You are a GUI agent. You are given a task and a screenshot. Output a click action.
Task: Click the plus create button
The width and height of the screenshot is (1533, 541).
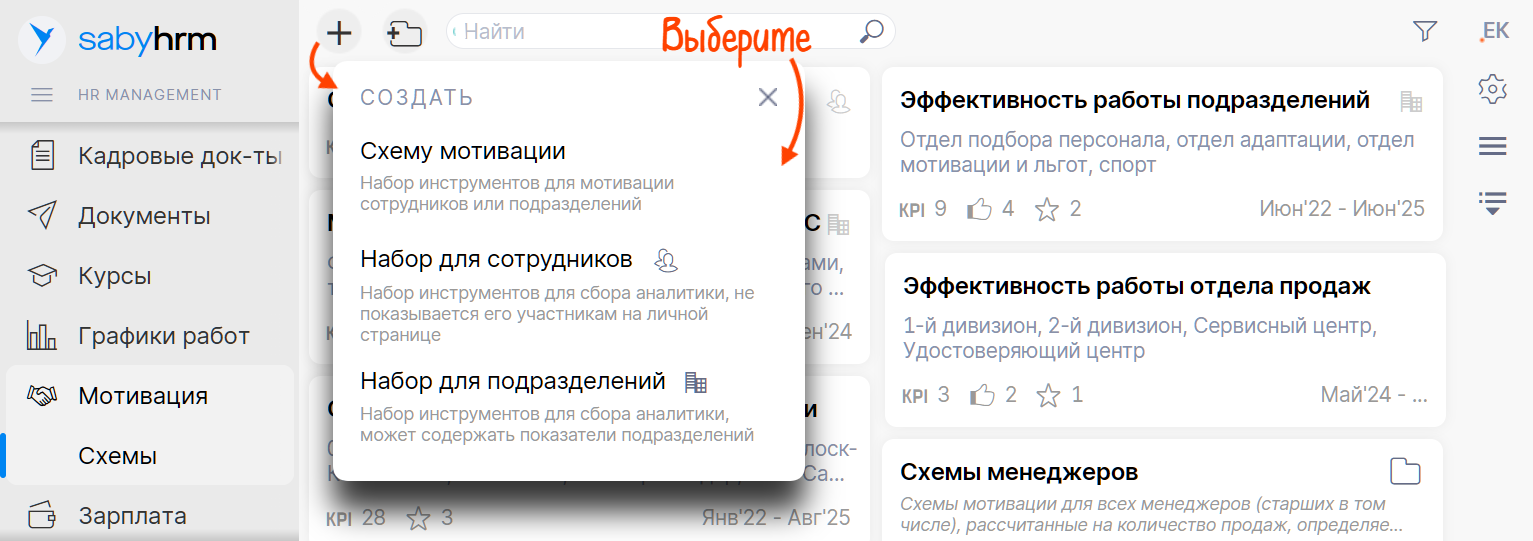(x=340, y=33)
